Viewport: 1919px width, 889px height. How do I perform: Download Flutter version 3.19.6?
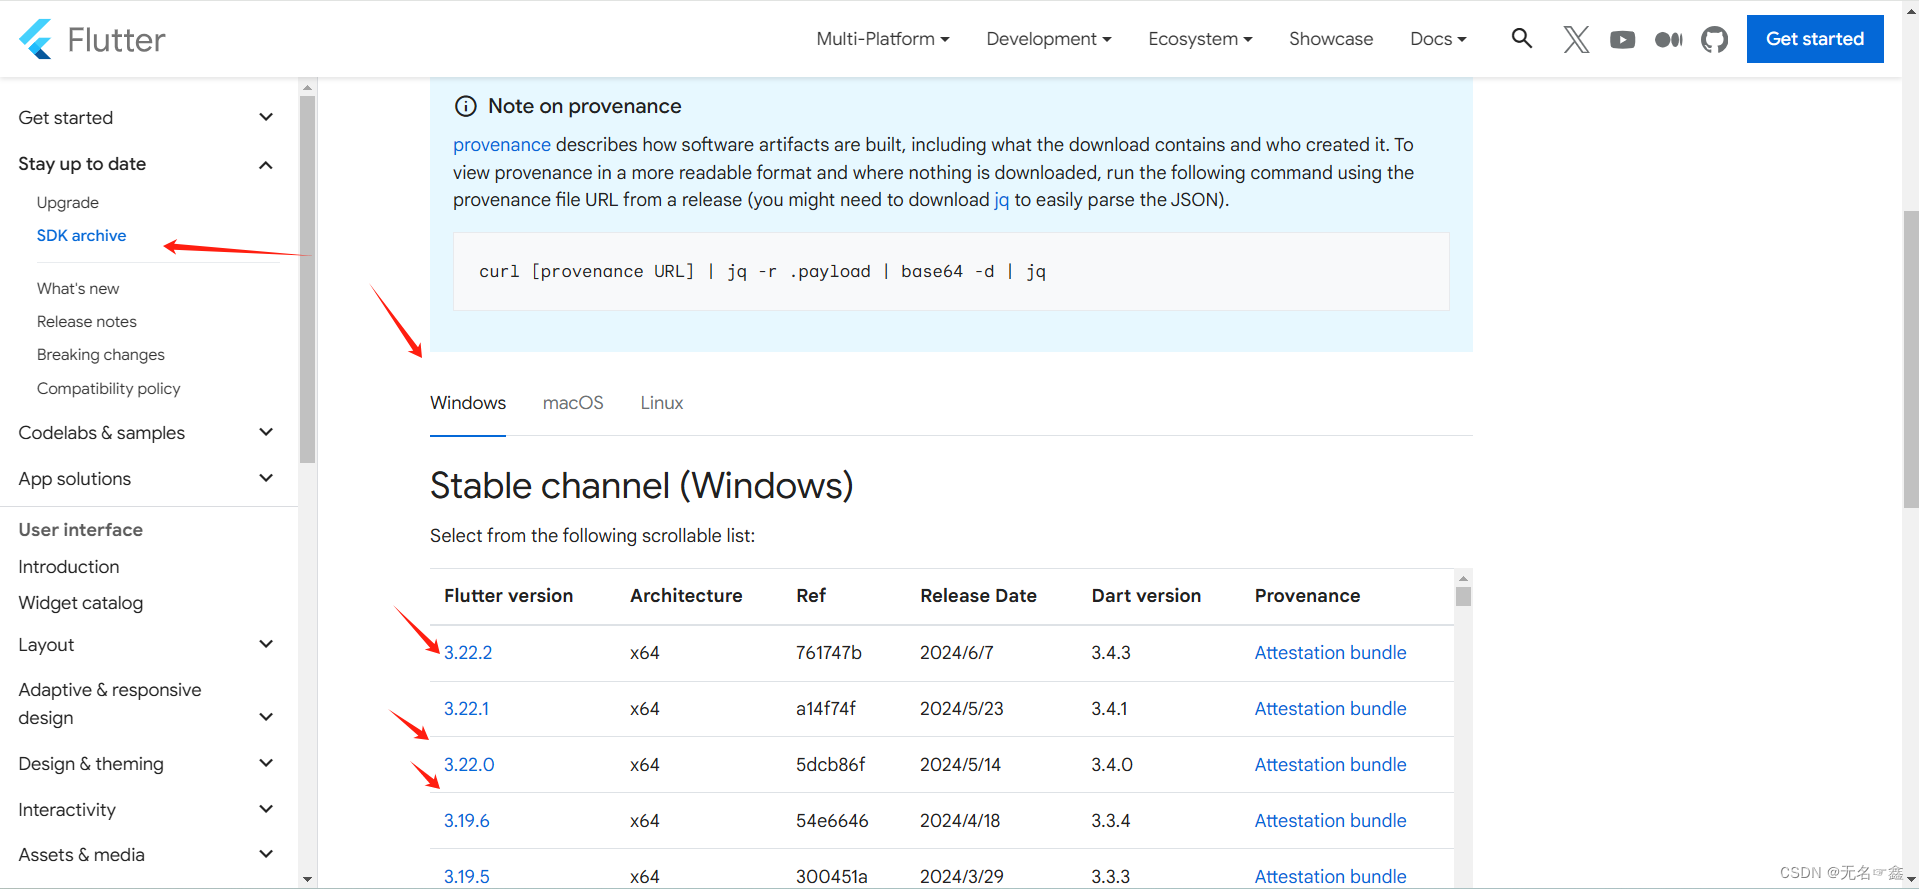pyautogui.click(x=467, y=821)
